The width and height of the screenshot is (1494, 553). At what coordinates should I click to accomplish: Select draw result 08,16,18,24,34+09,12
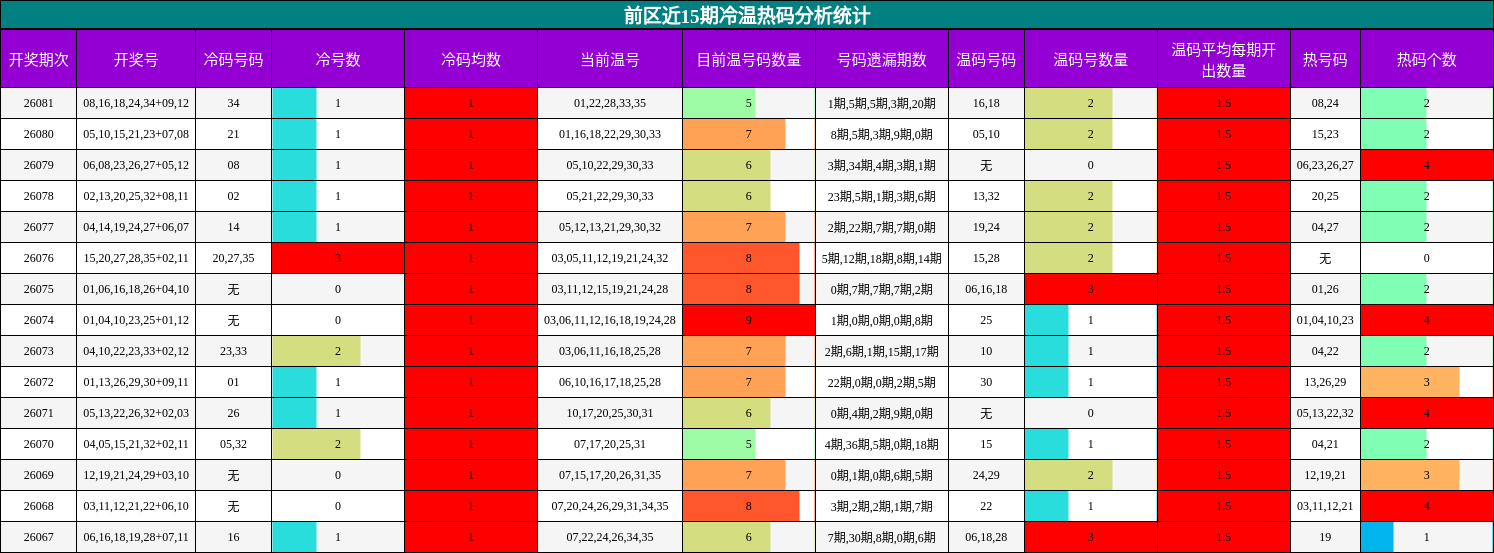tap(136, 103)
